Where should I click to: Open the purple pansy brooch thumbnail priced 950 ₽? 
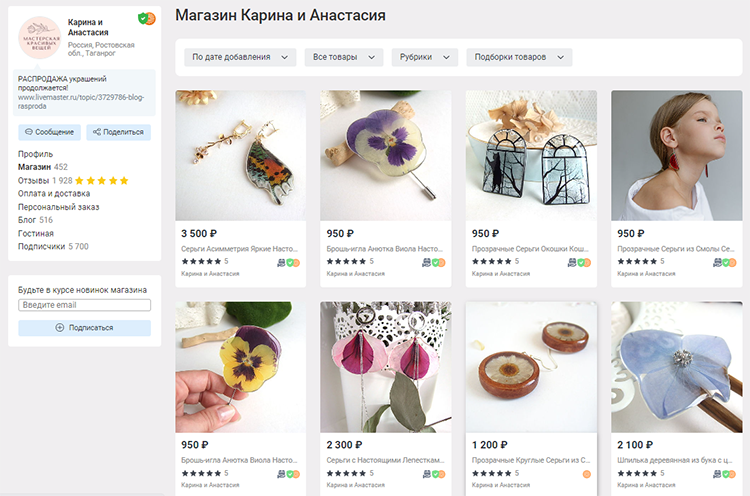pos(385,155)
